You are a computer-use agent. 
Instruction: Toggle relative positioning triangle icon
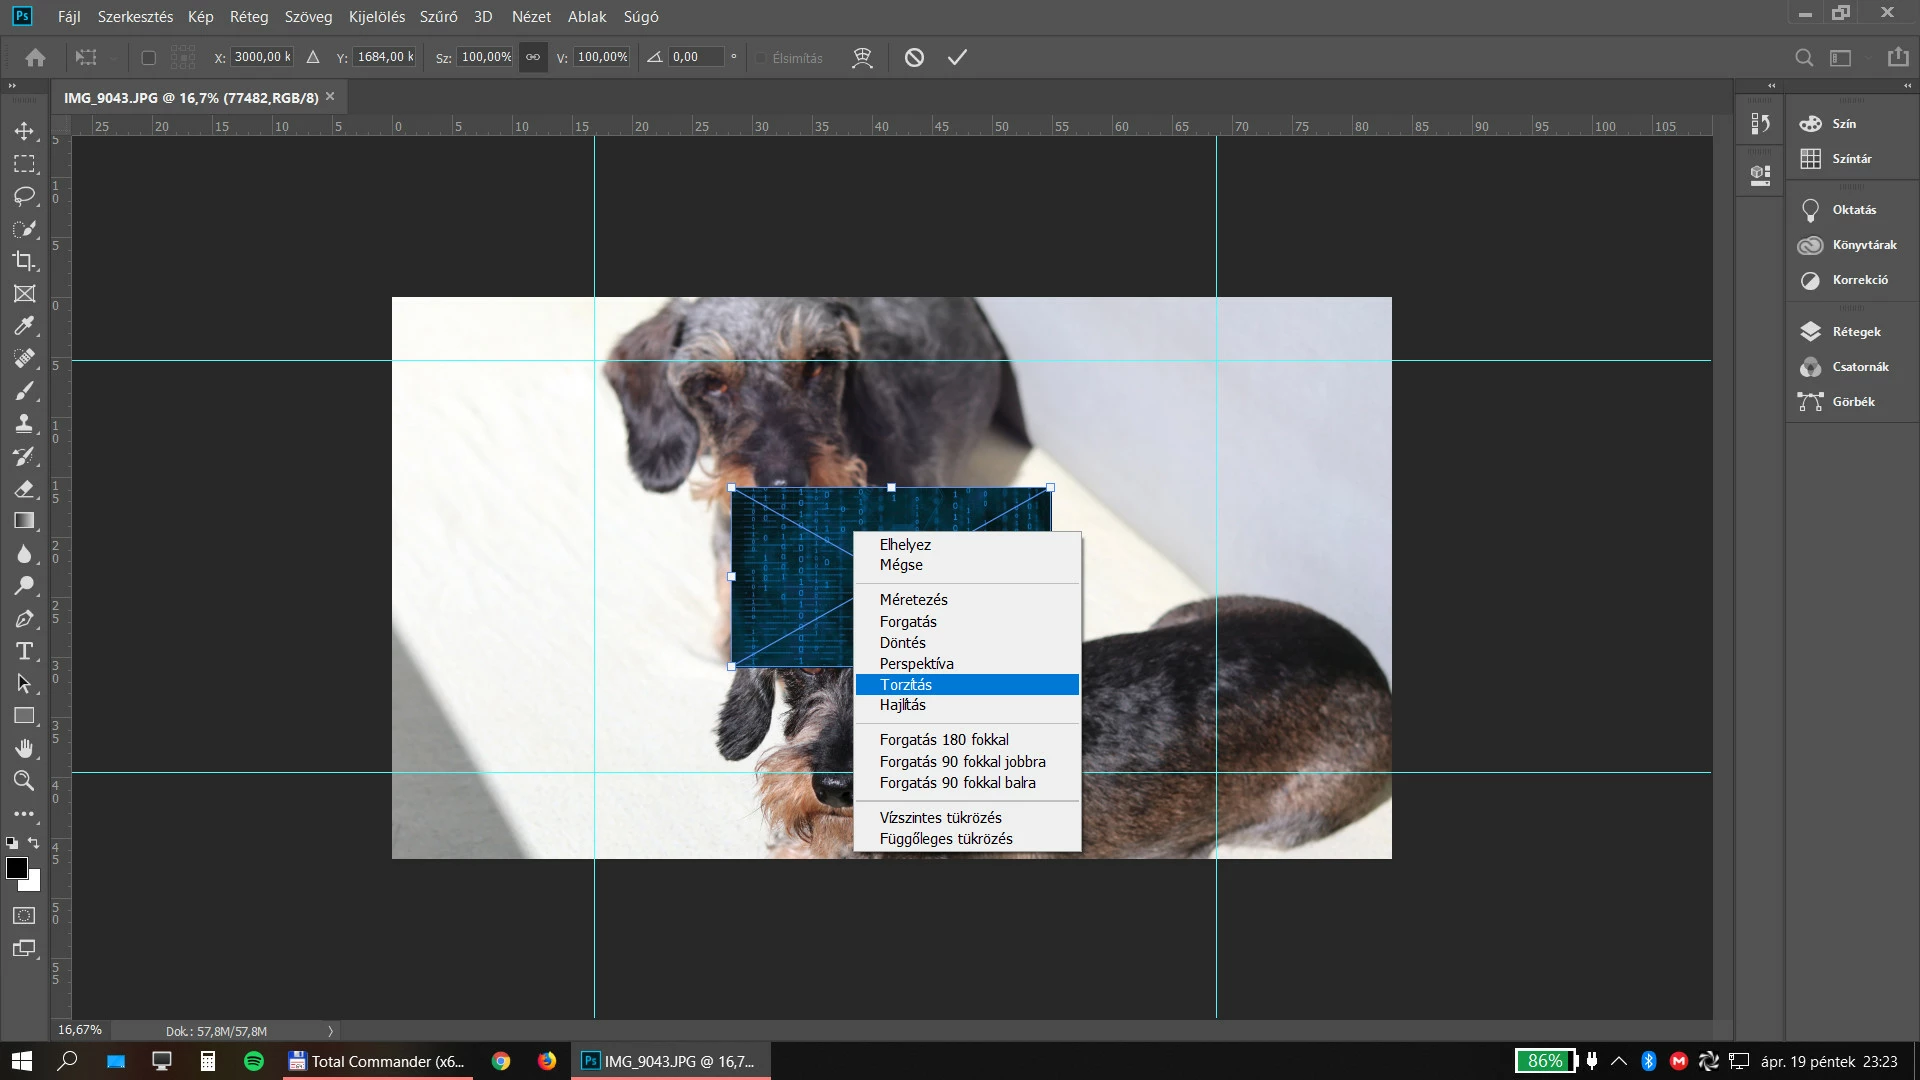(313, 58)
